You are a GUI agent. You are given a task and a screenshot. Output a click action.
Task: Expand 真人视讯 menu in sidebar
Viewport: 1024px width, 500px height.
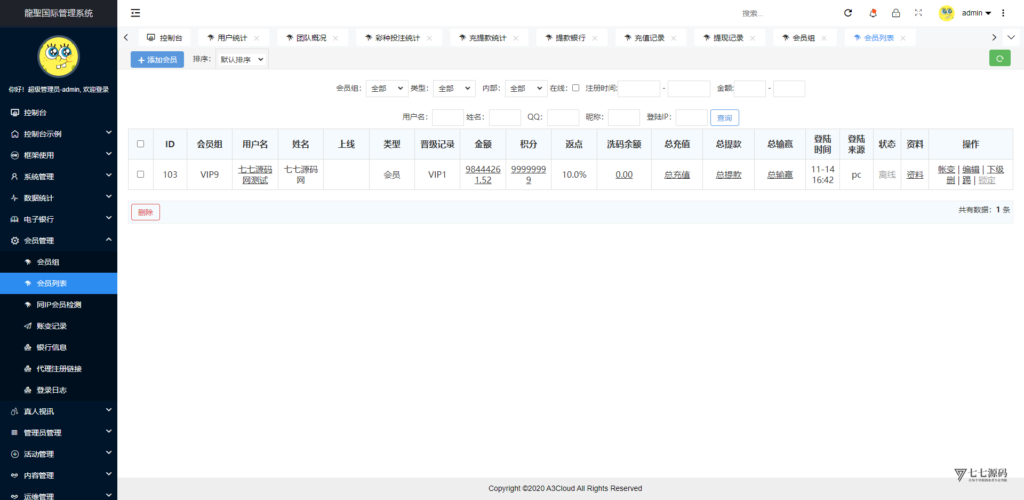[59, 411]
